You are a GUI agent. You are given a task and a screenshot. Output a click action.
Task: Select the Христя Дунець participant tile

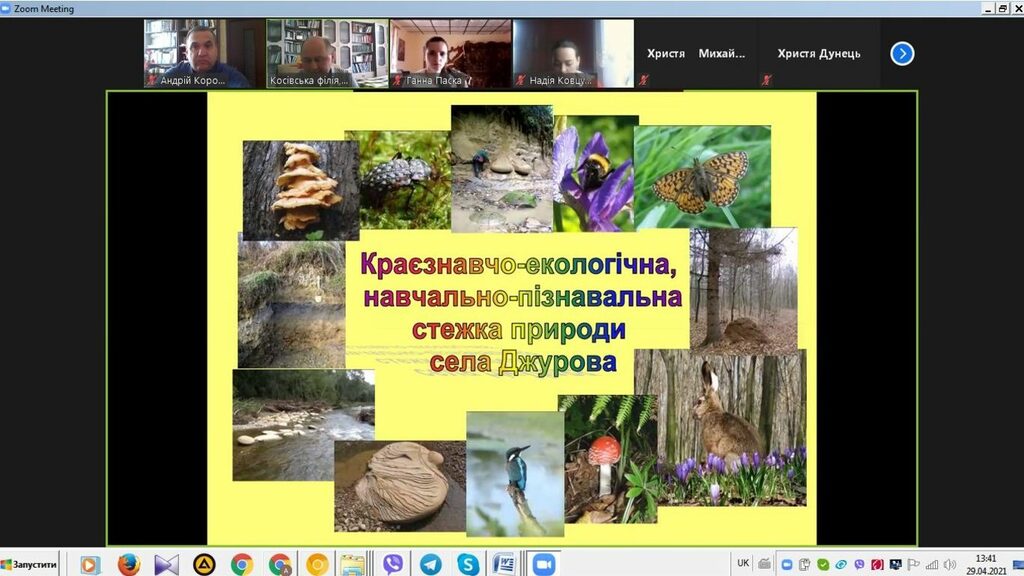(x=818, y=54)
